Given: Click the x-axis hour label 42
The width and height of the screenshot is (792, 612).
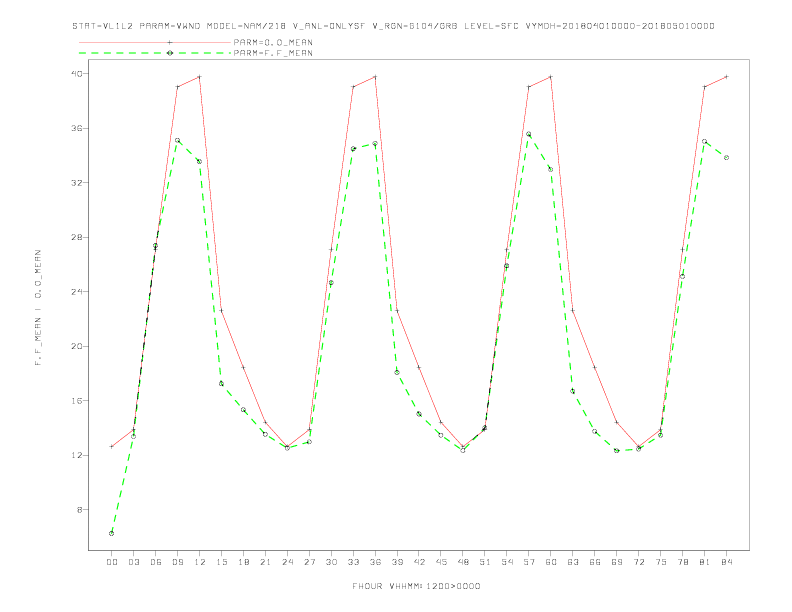Looking at the screenshot, I should point(419,562).
